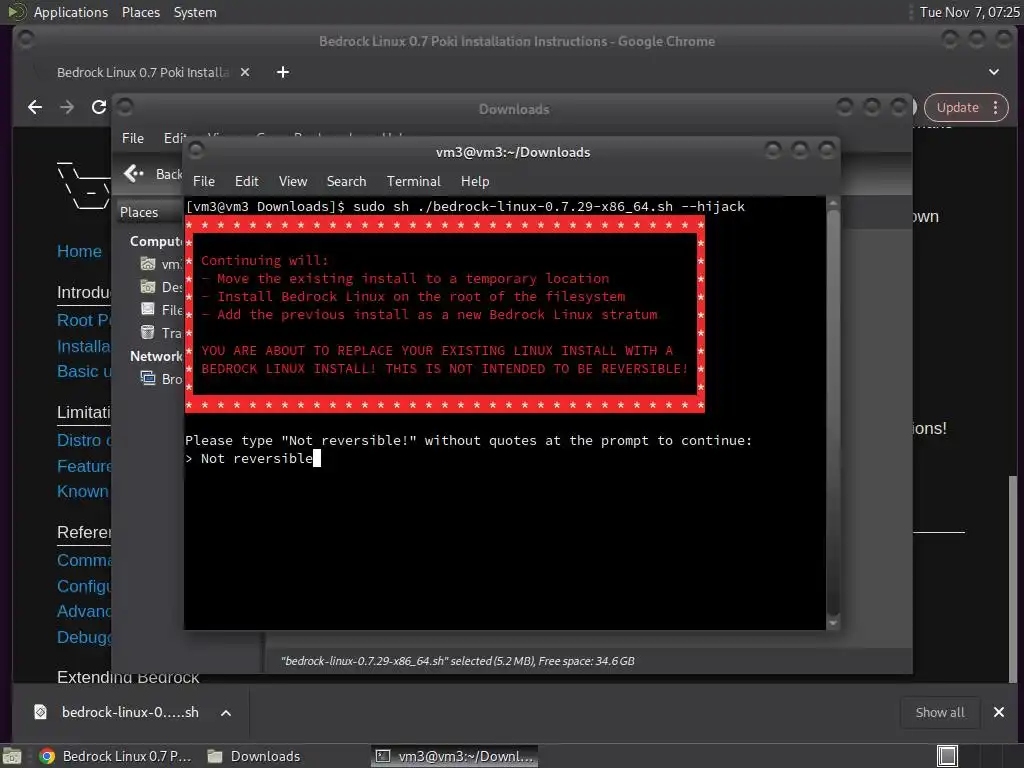1024x768 pixels.
Task: Expand download item options chevron
Action: click(226, 712)
